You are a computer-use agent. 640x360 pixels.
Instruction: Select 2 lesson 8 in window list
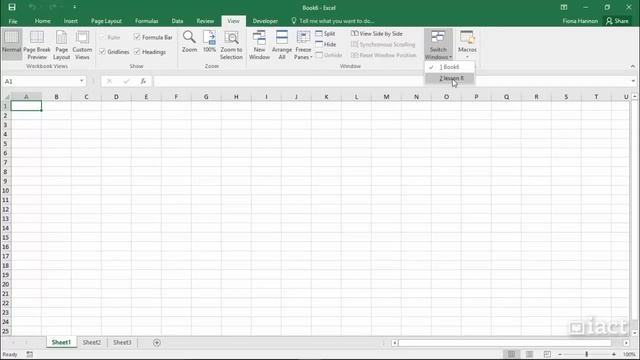(449, 78)
